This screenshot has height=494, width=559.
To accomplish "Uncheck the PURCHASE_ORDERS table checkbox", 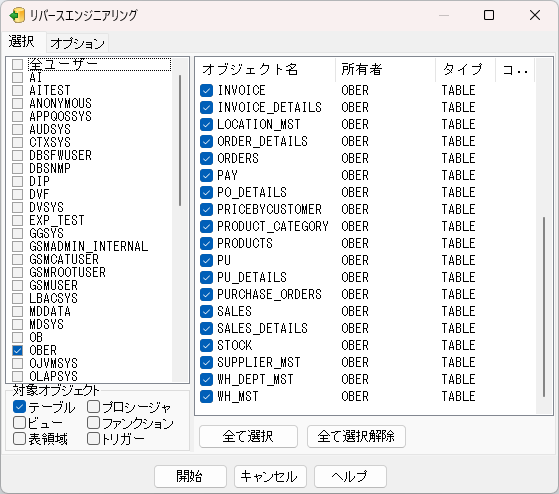I will point(206,294).
